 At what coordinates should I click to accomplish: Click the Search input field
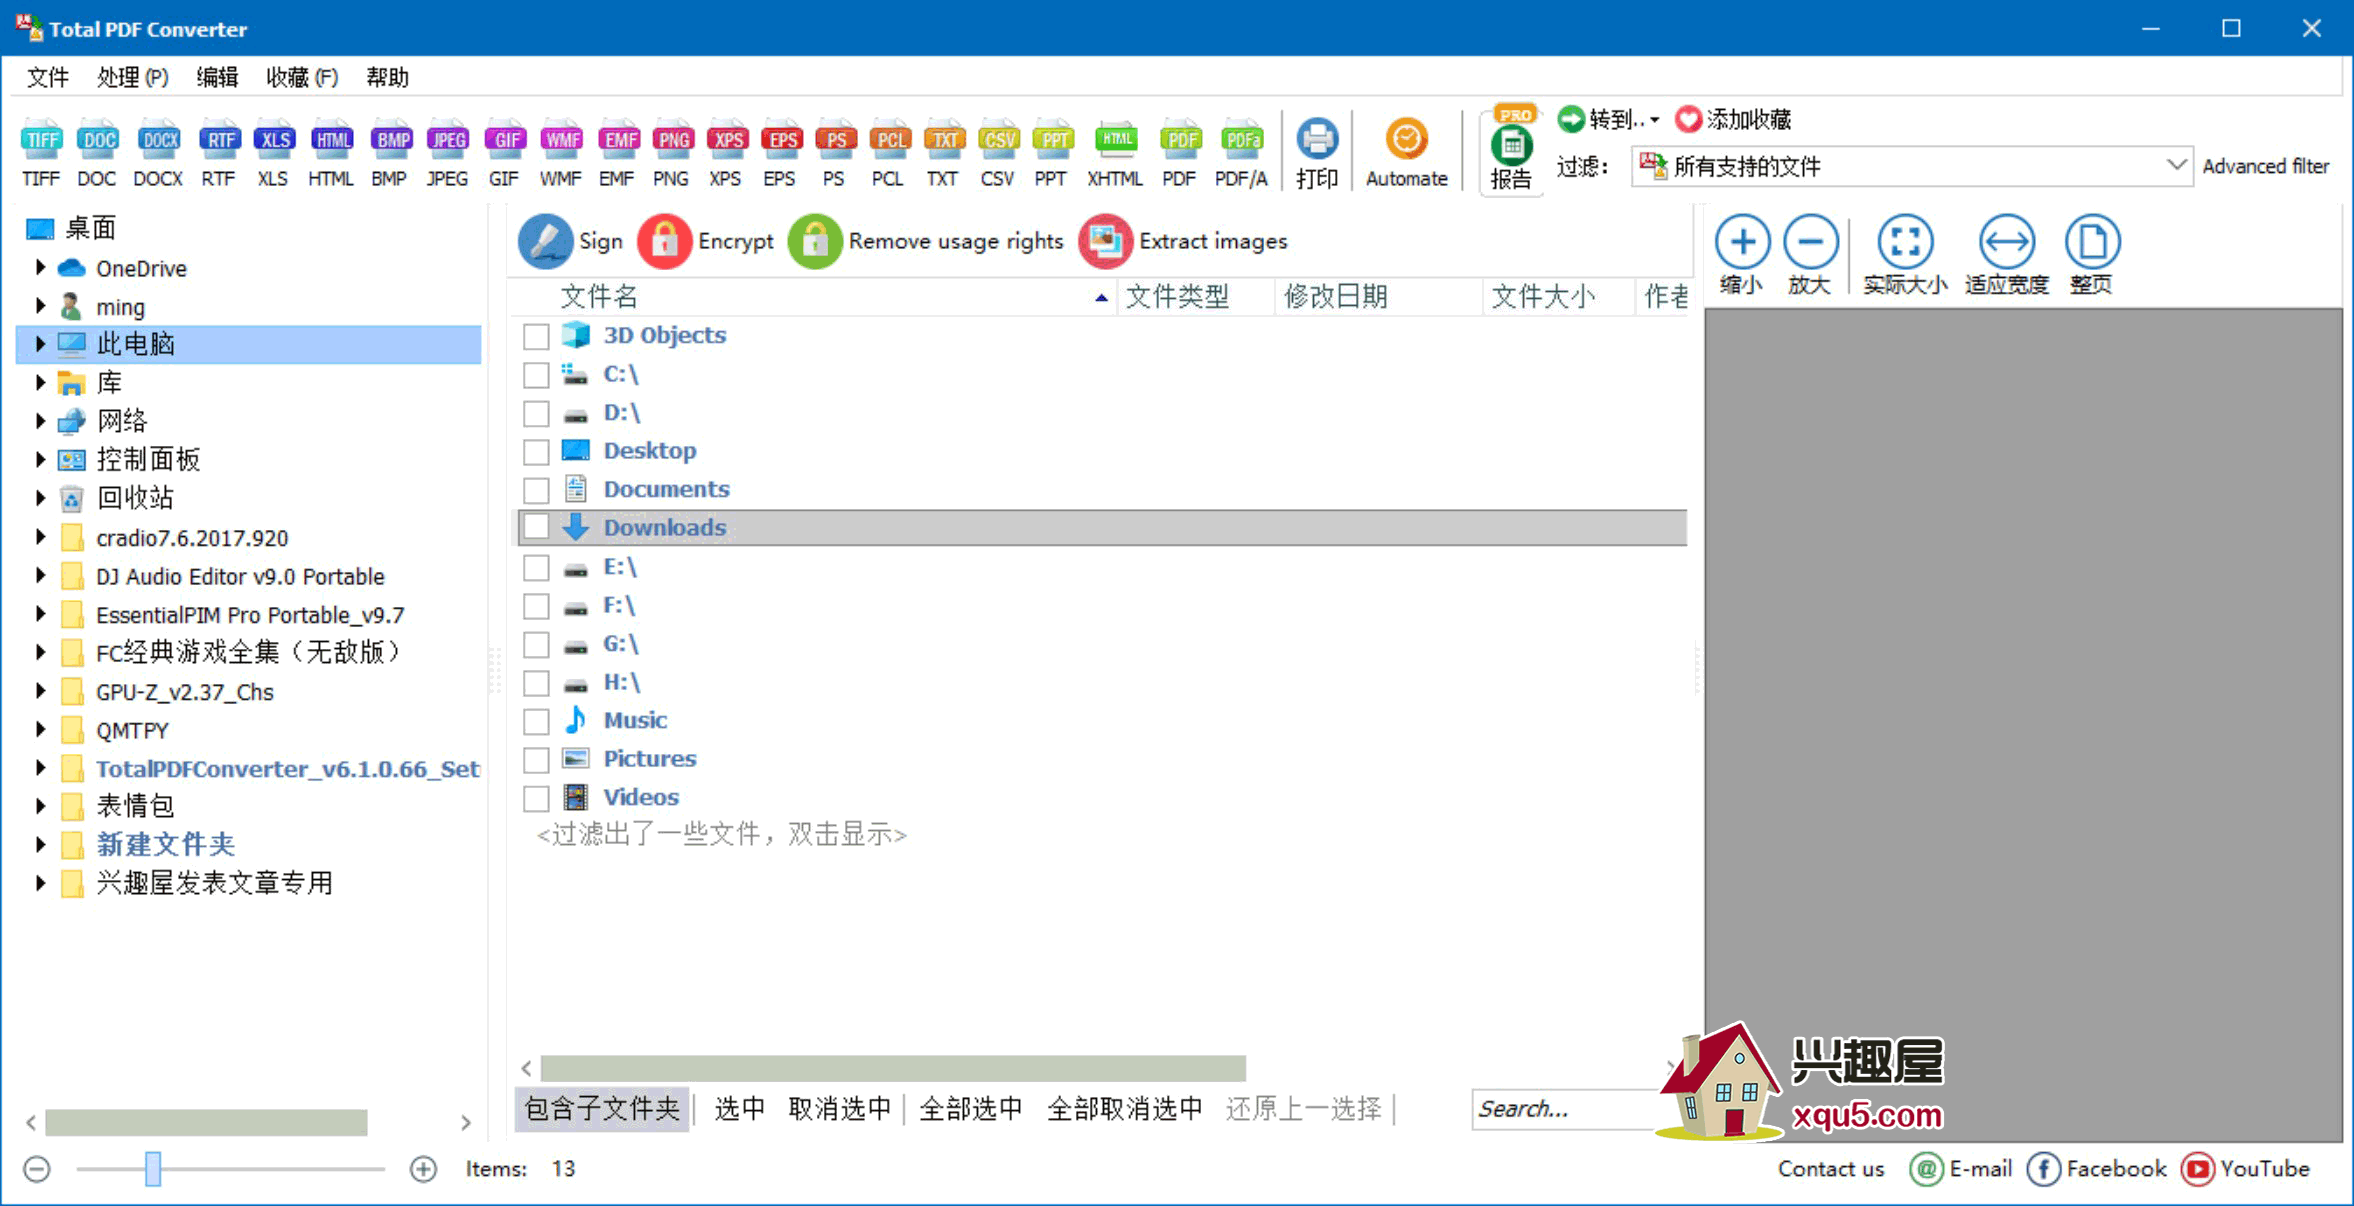(1565, 1109)
